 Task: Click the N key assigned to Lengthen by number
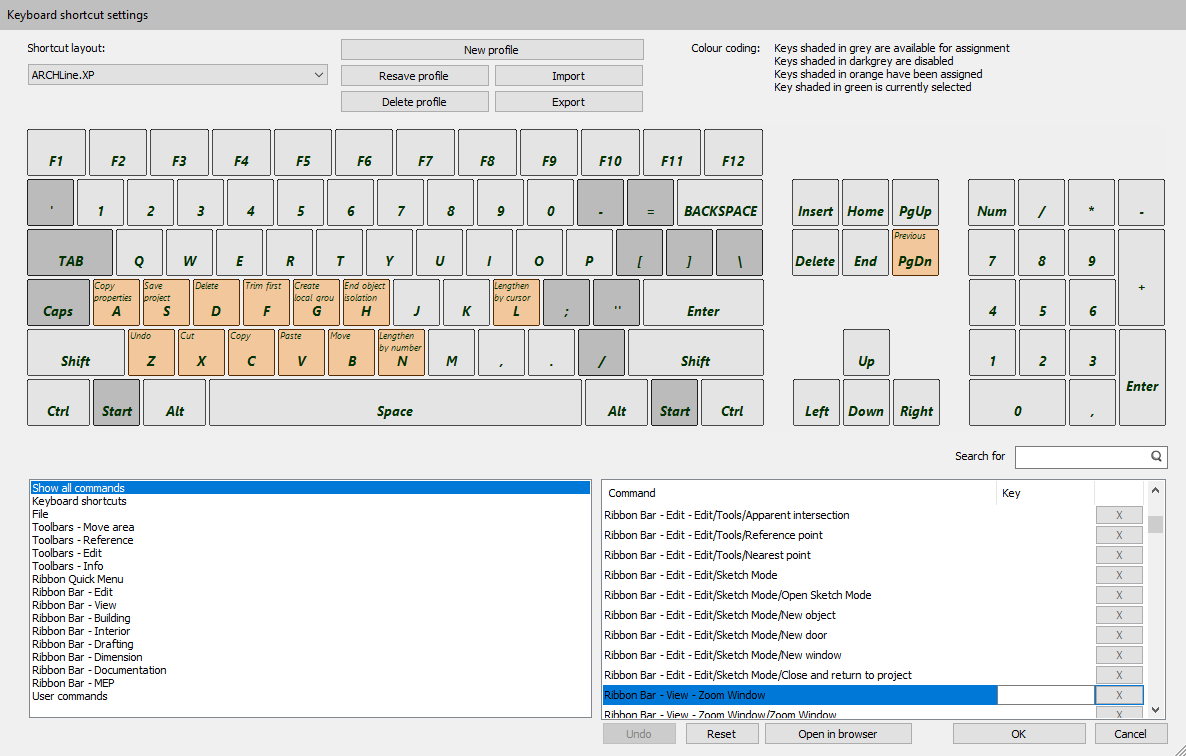(402, 352)
